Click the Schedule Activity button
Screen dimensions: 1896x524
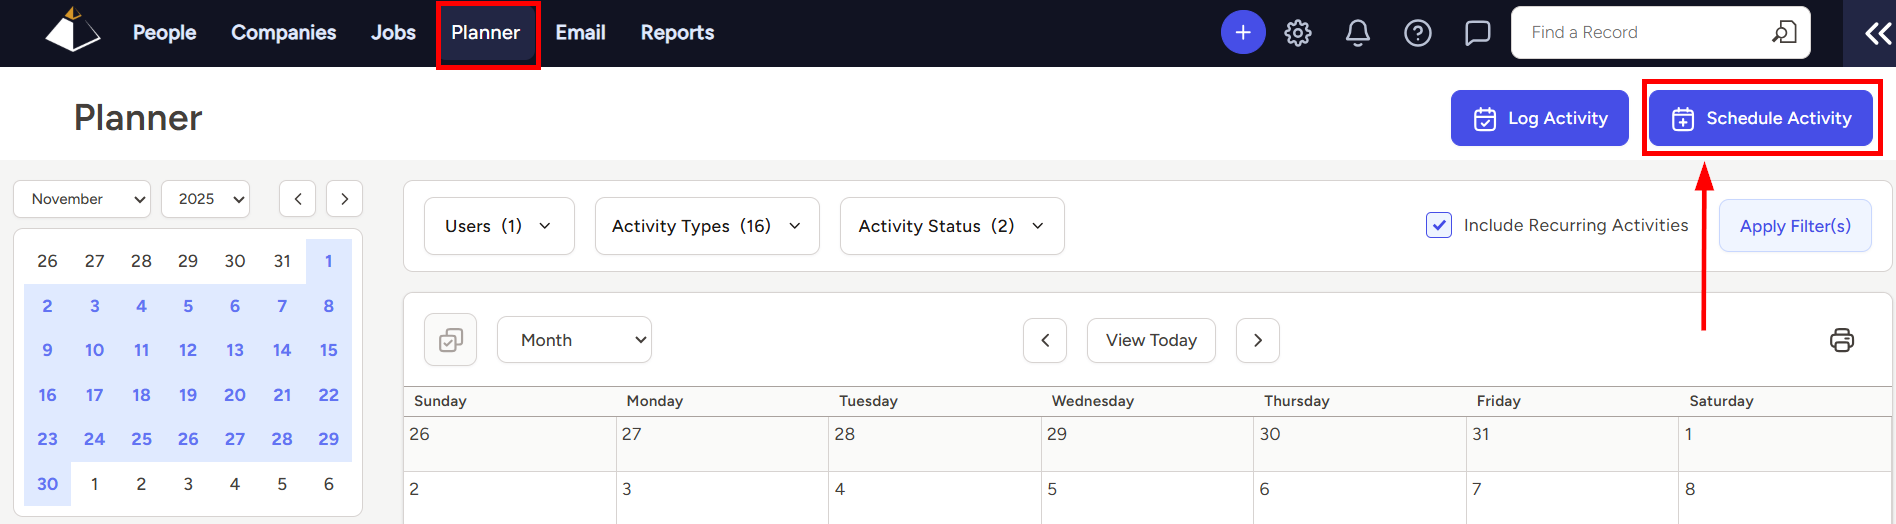1761,118
